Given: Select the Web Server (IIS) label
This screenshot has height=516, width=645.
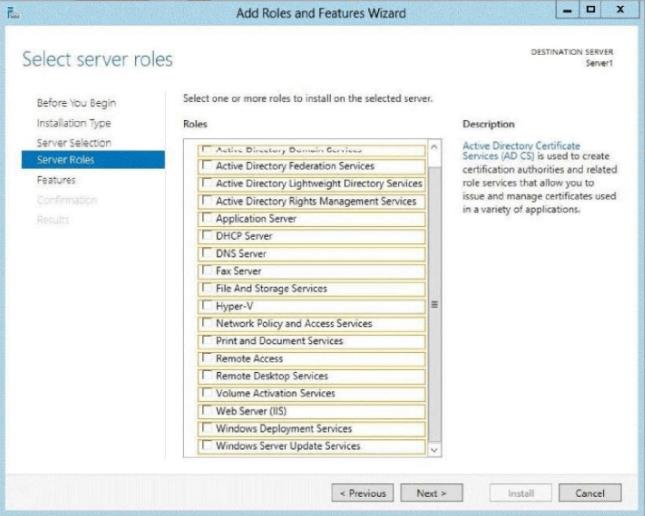Looking at the screenshot, I should point(251,411).
